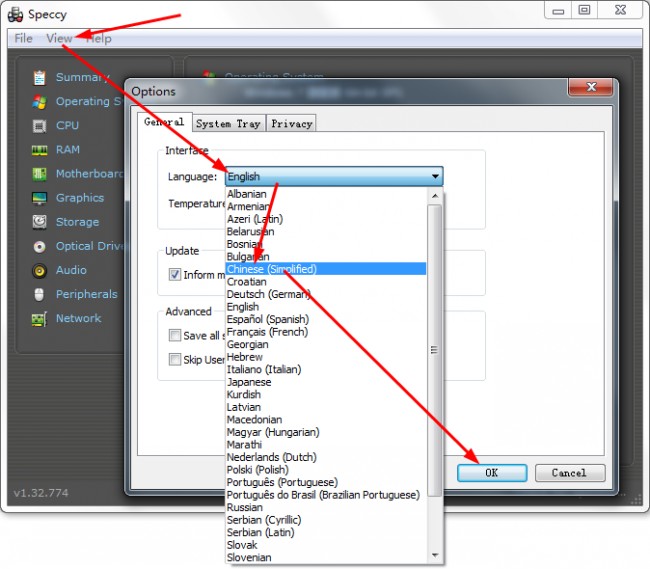Click the Optical Drives disc icon
The width and height of the screenshot is (650, 569).
pyautogui.click(x=39, y=247)
